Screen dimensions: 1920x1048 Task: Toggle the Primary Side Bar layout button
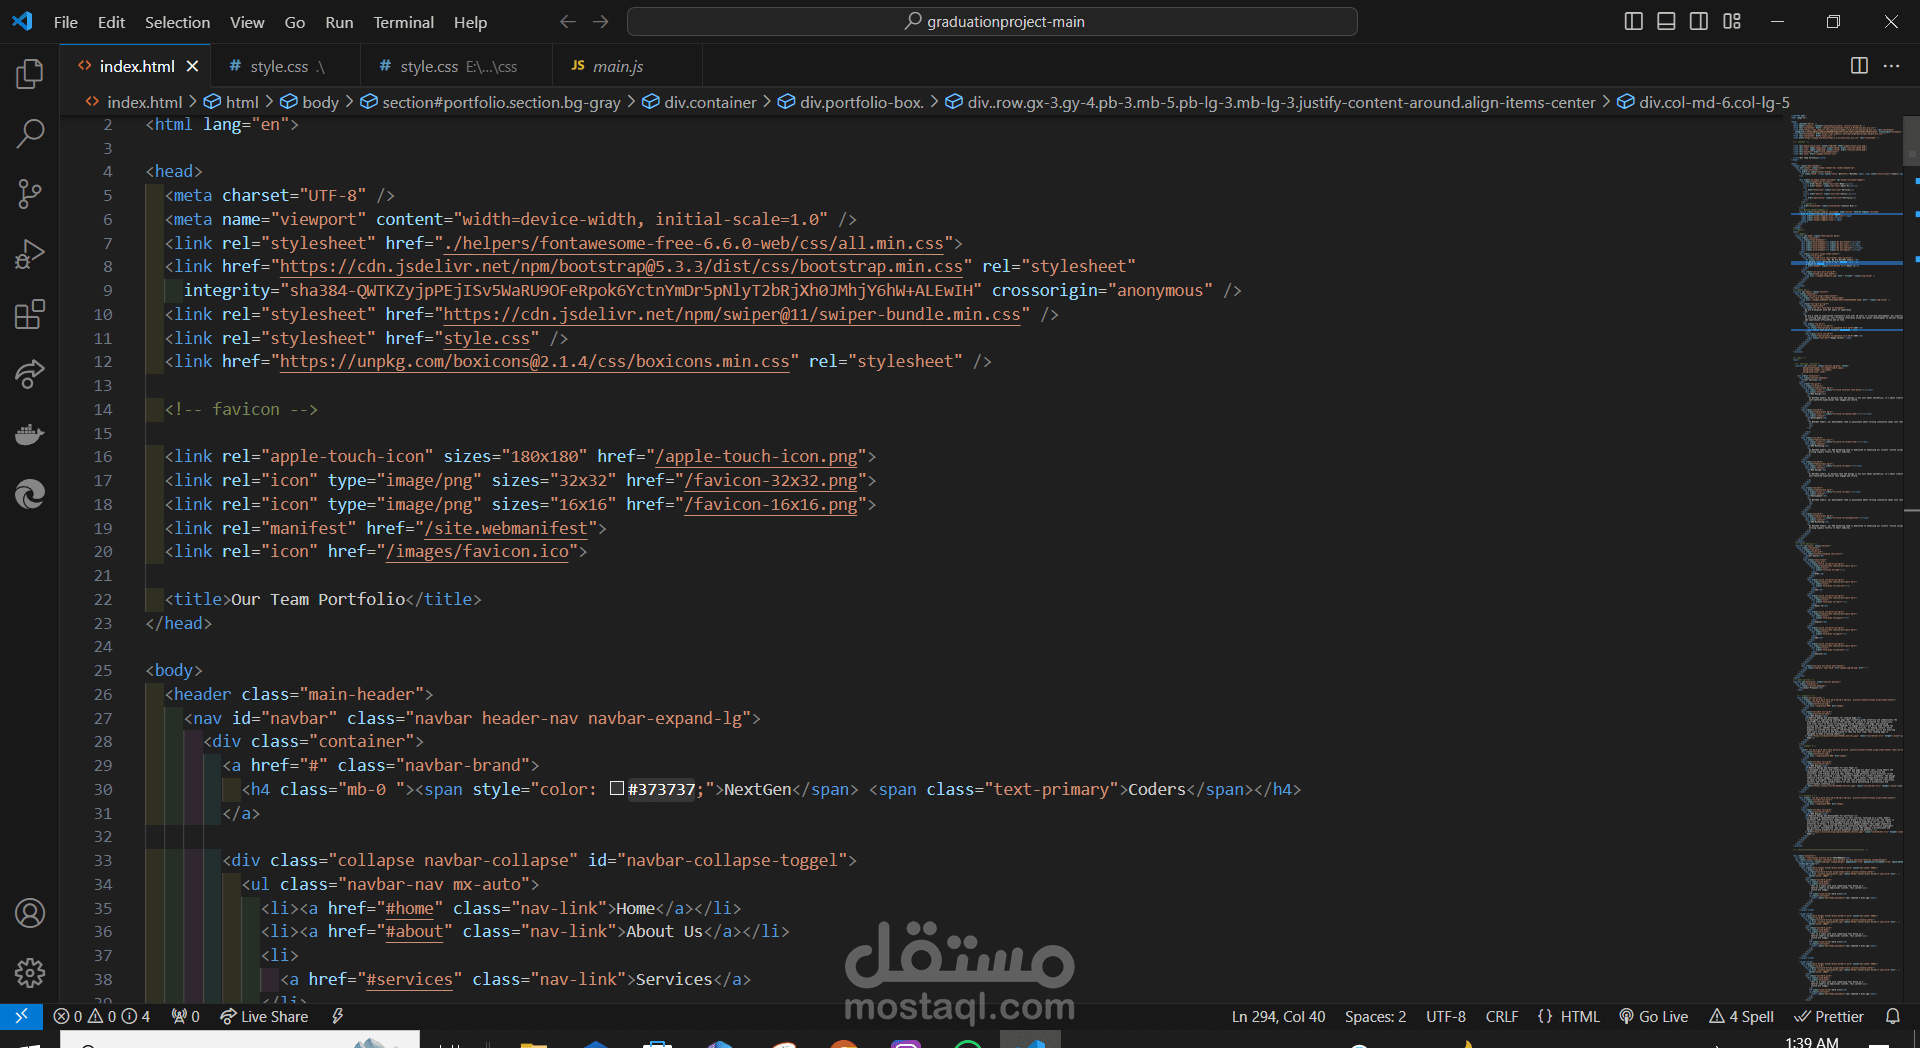pos(1634,22)
